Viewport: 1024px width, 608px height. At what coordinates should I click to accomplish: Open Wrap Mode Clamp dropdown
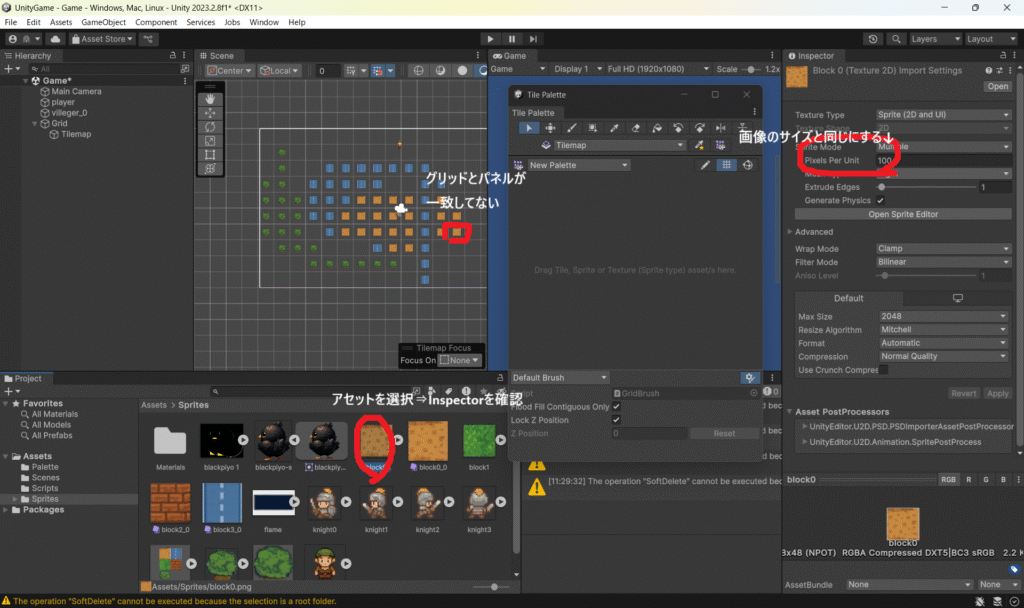[944, 248]
